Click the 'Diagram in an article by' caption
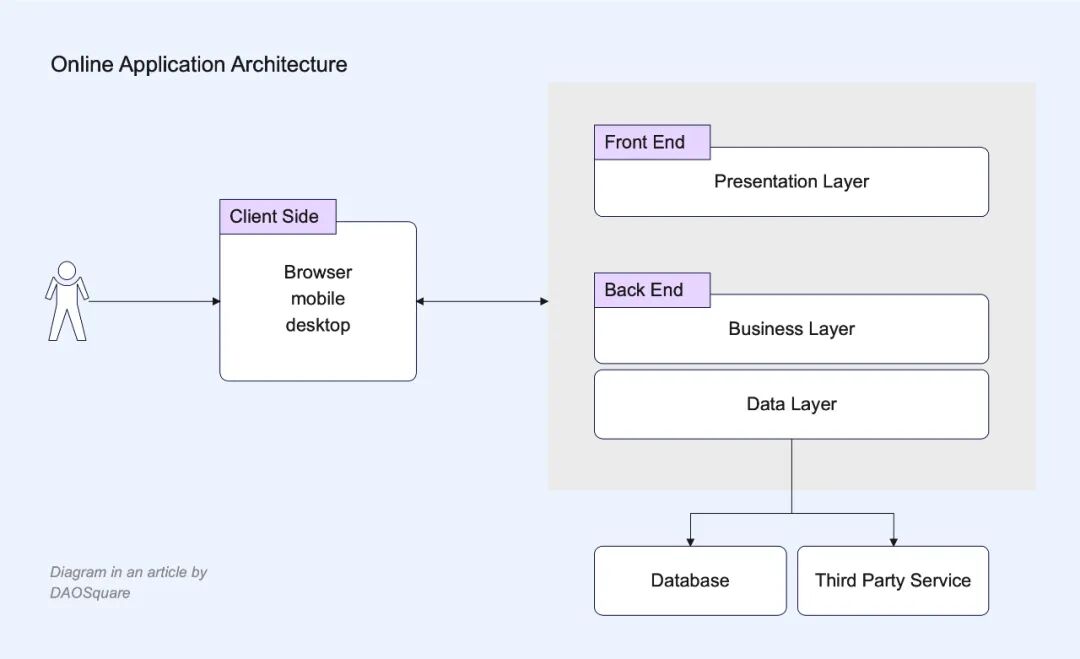 [x=128, y=572]
